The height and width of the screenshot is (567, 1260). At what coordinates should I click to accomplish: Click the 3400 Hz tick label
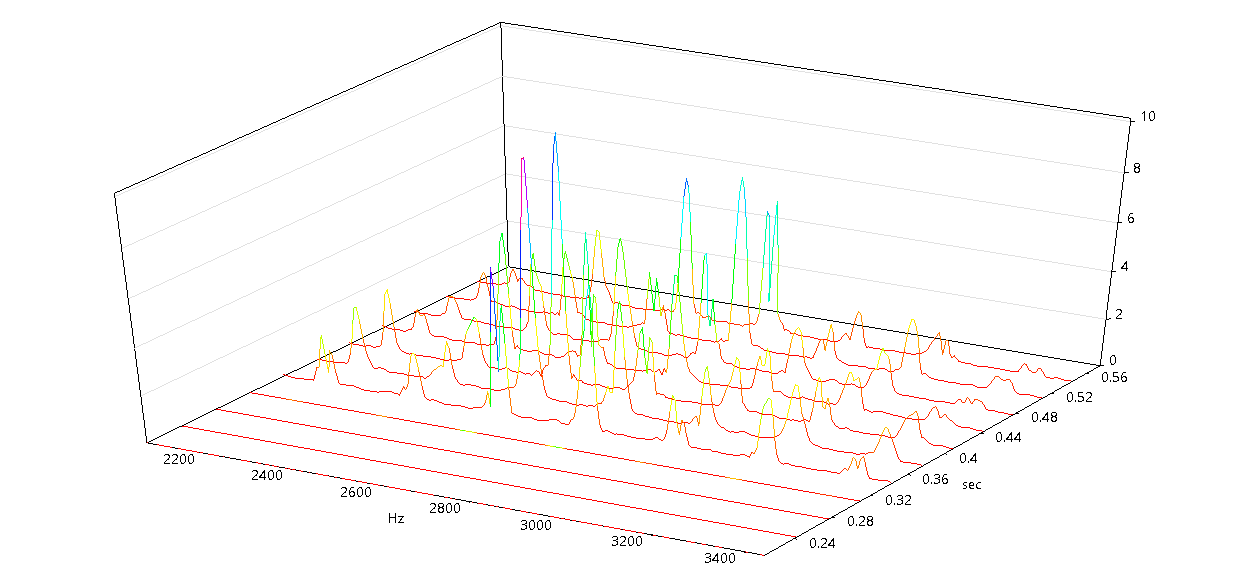719,558
